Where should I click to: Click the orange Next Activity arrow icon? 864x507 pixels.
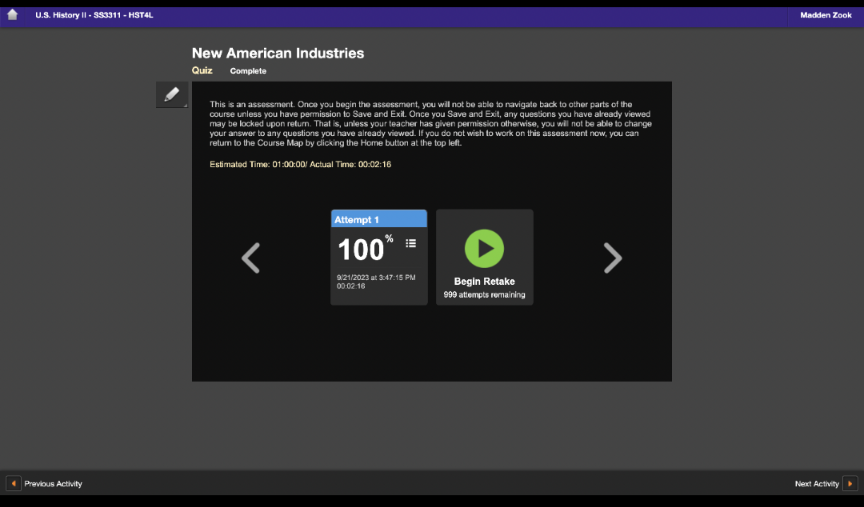(850, 484)
